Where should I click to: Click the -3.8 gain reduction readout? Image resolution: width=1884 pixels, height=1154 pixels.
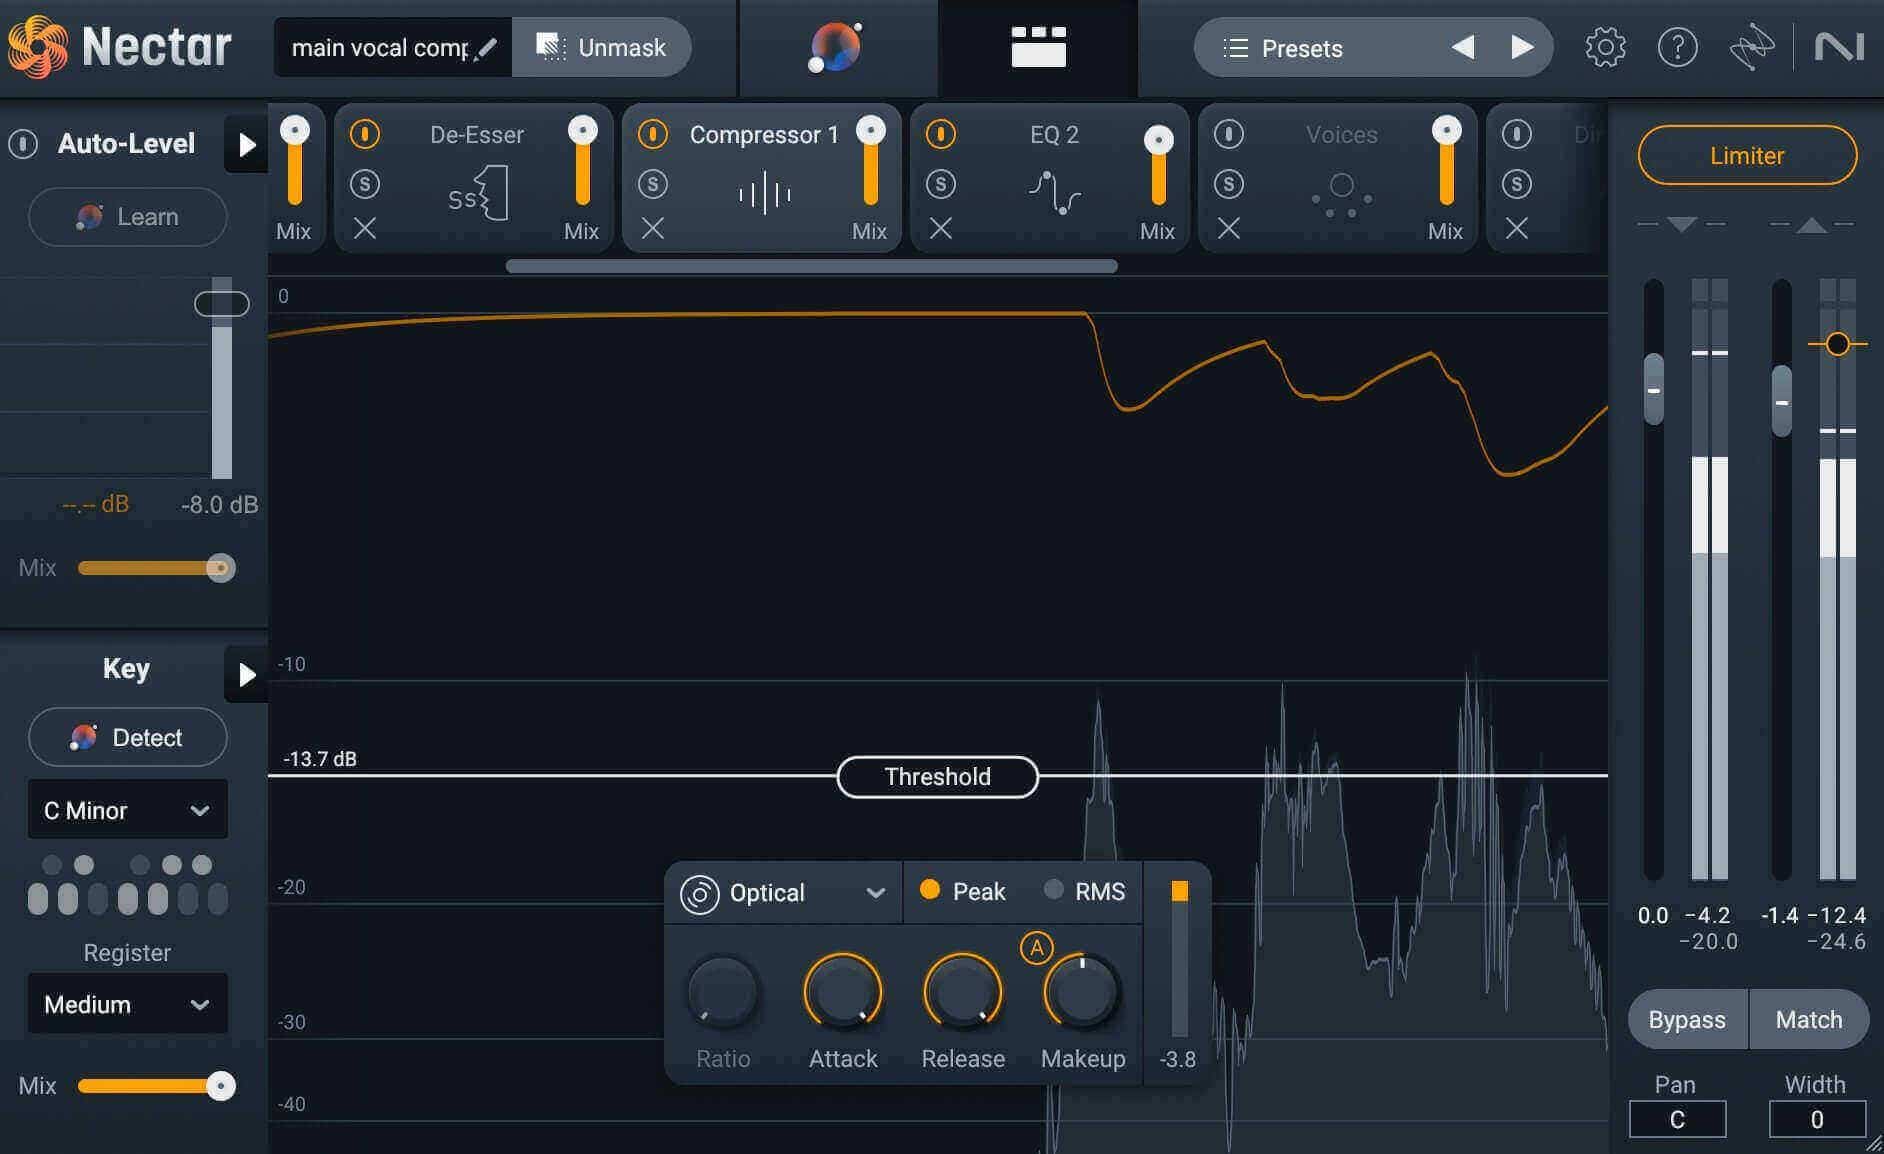coord(1177,1059)
